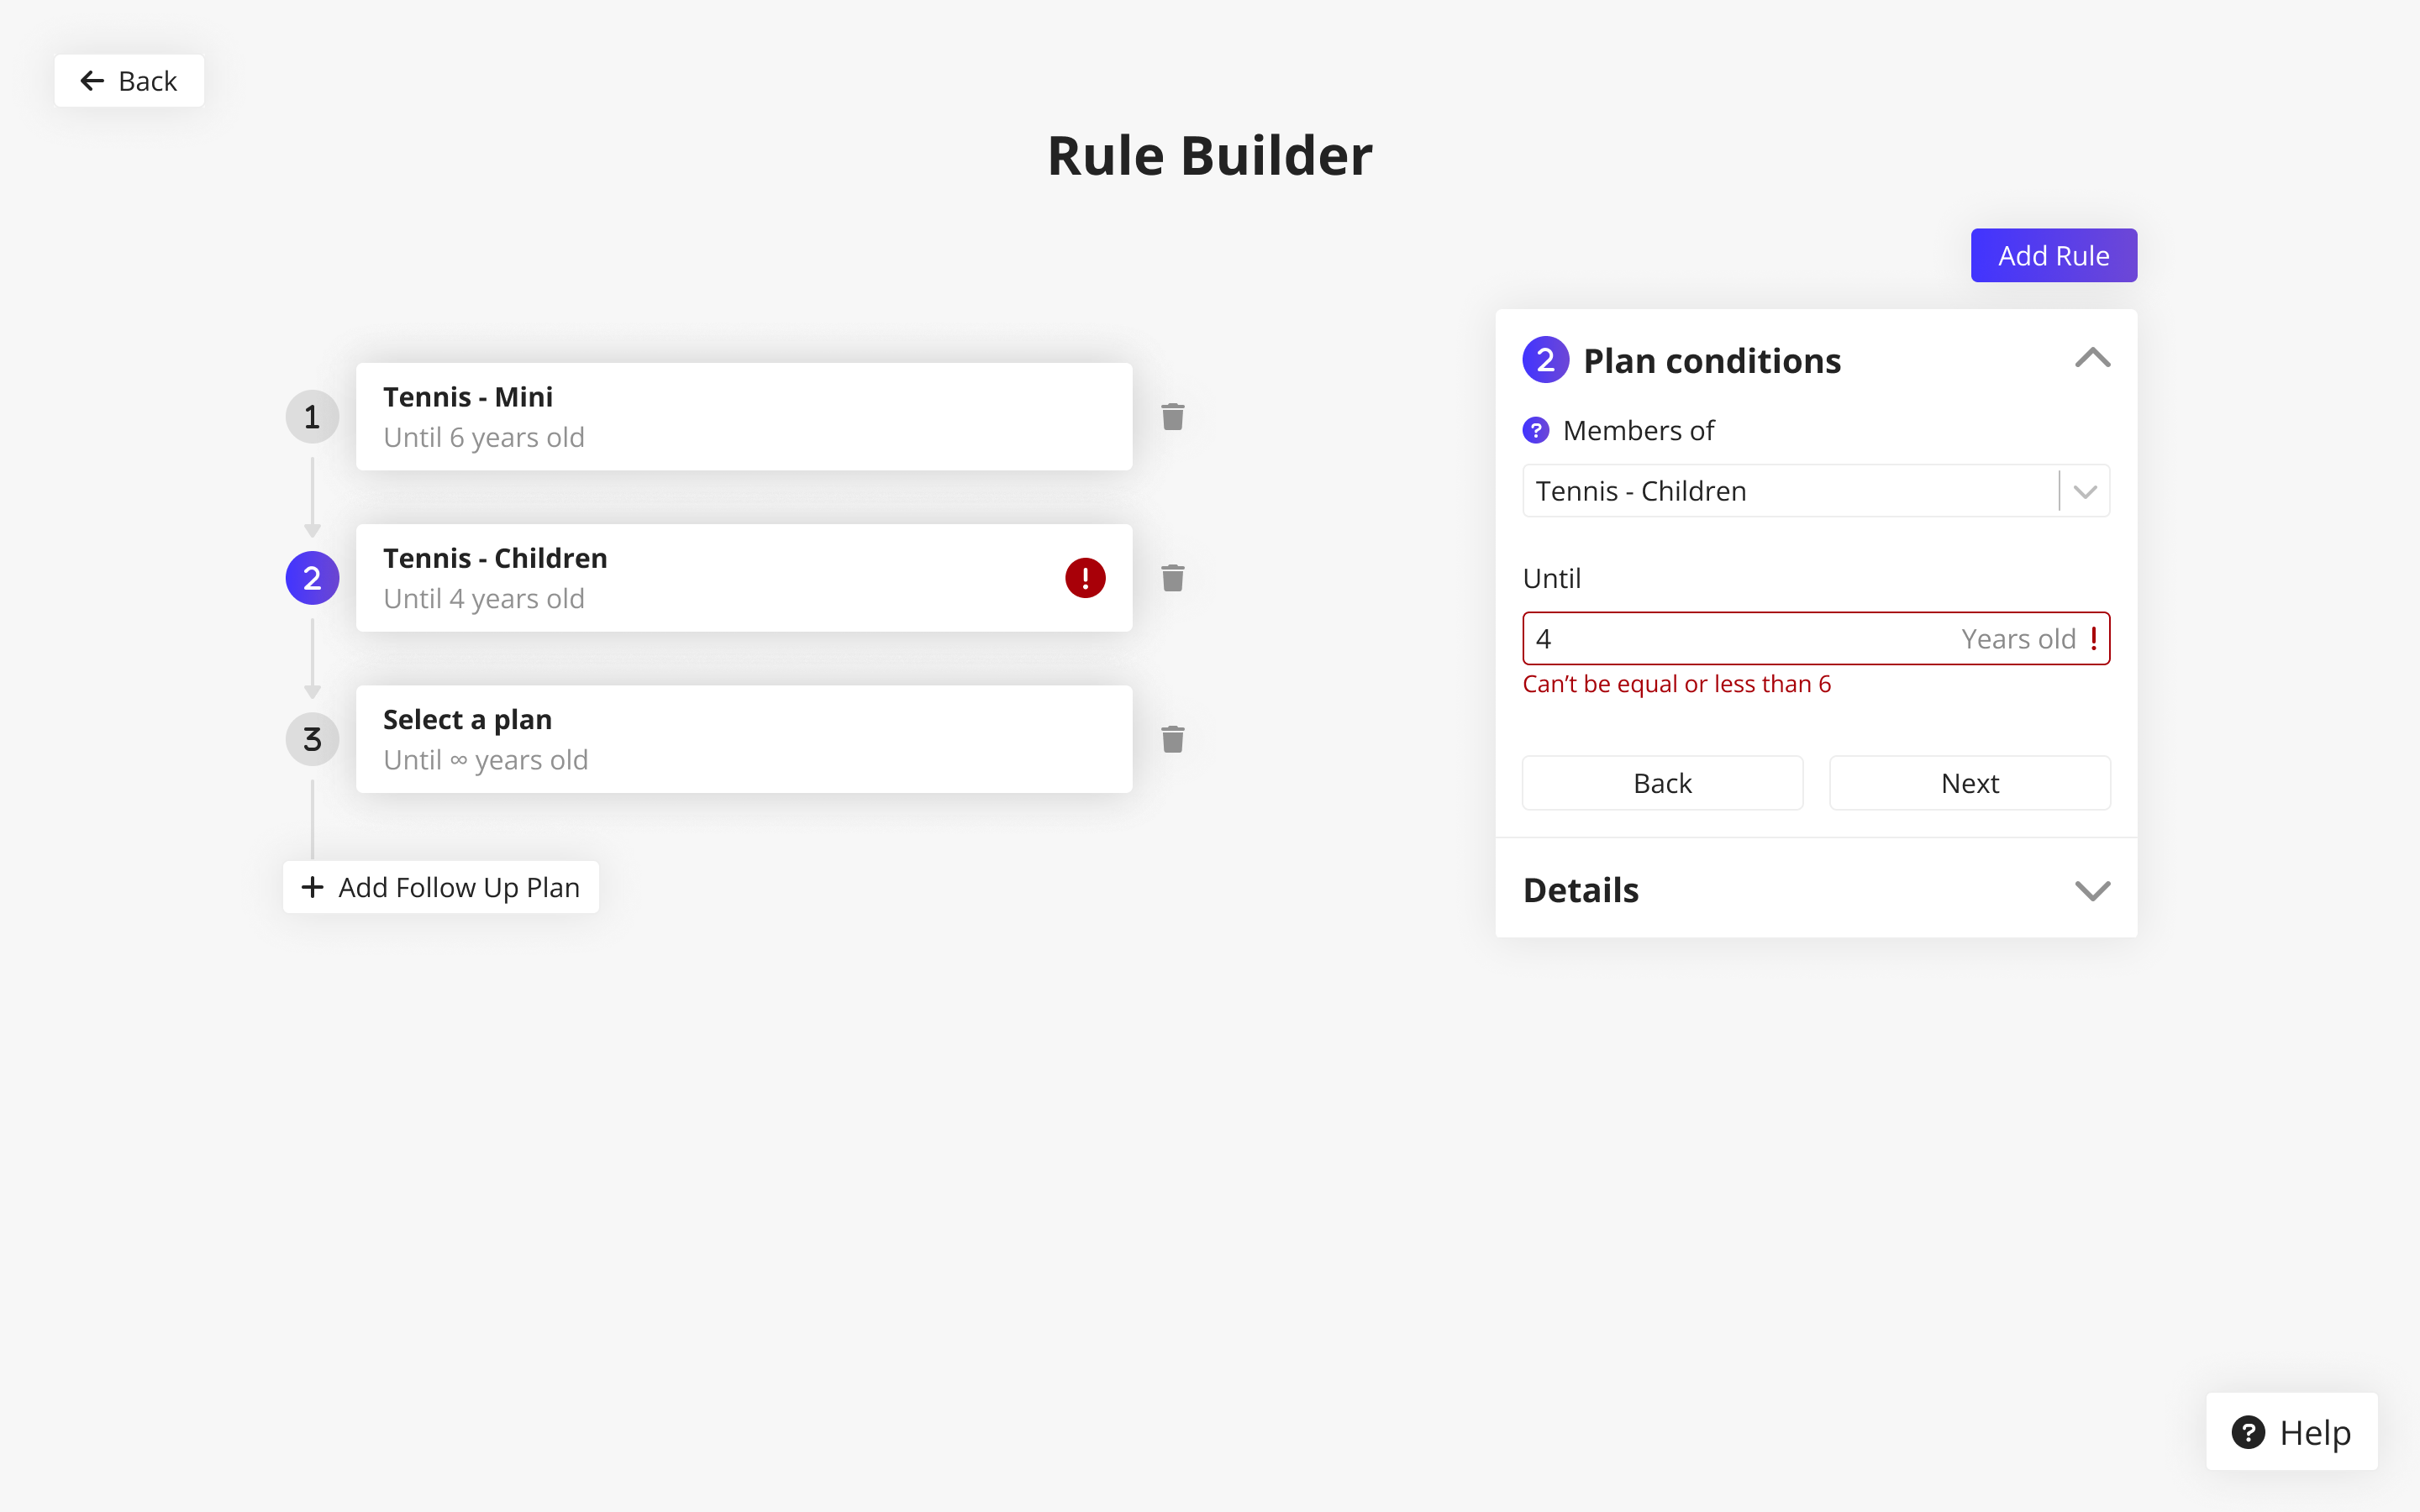
Task: Open the Select a plan card
Action: click(744, 740)
